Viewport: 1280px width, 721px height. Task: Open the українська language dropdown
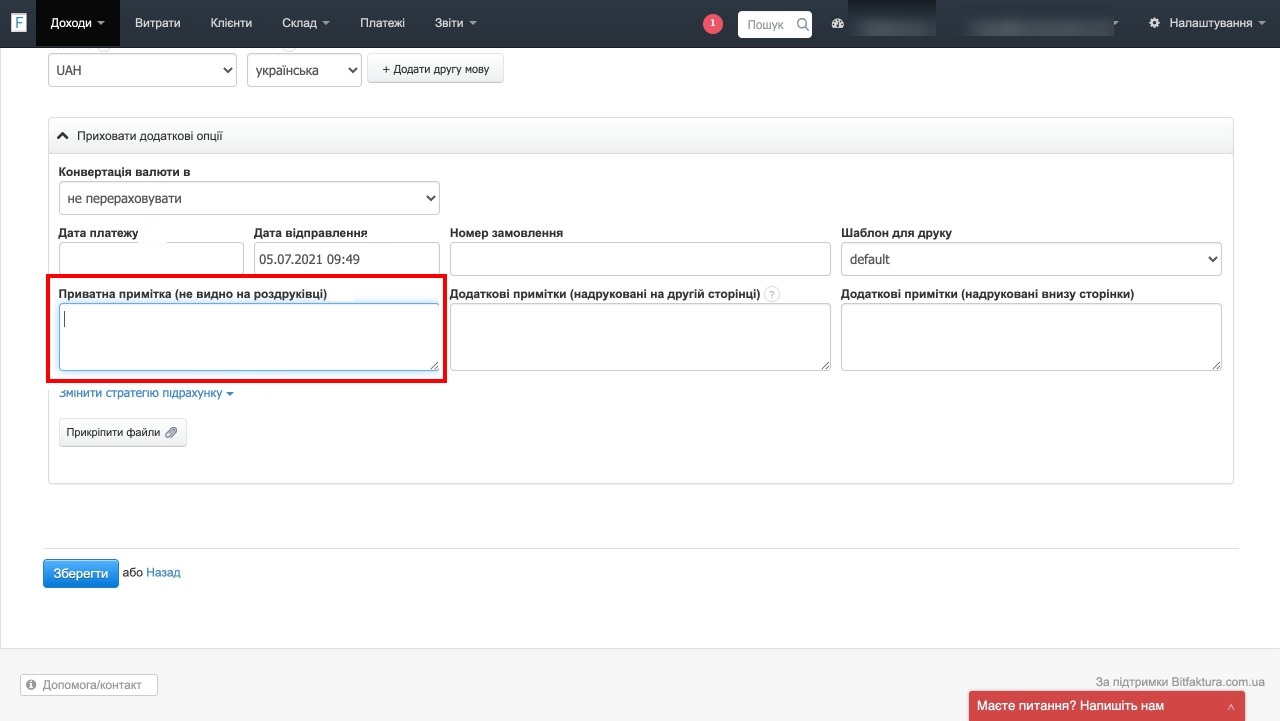coord(304,71)
